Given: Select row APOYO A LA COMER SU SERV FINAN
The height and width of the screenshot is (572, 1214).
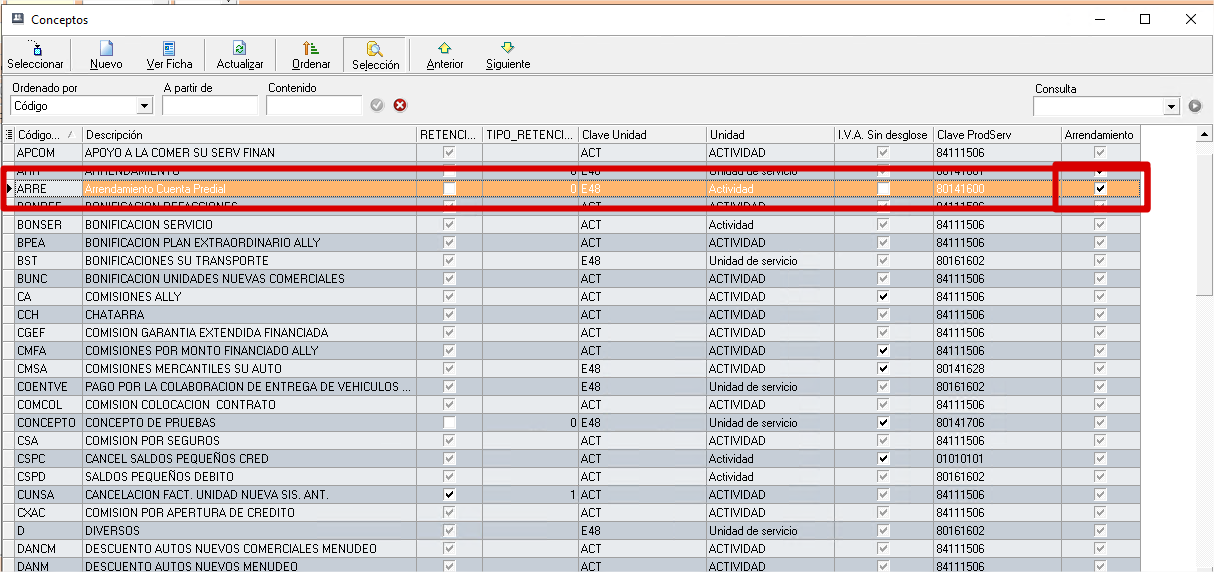Looking at the screenshot, I should coord(572,152).
